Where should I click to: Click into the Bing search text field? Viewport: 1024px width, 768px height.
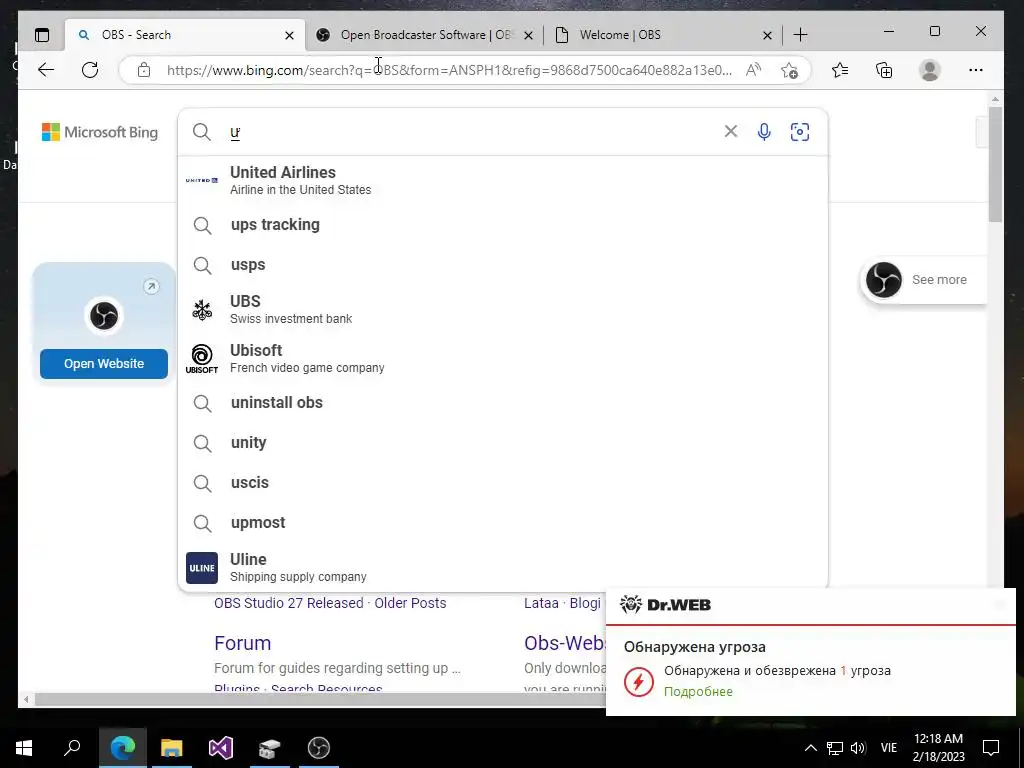470,132
